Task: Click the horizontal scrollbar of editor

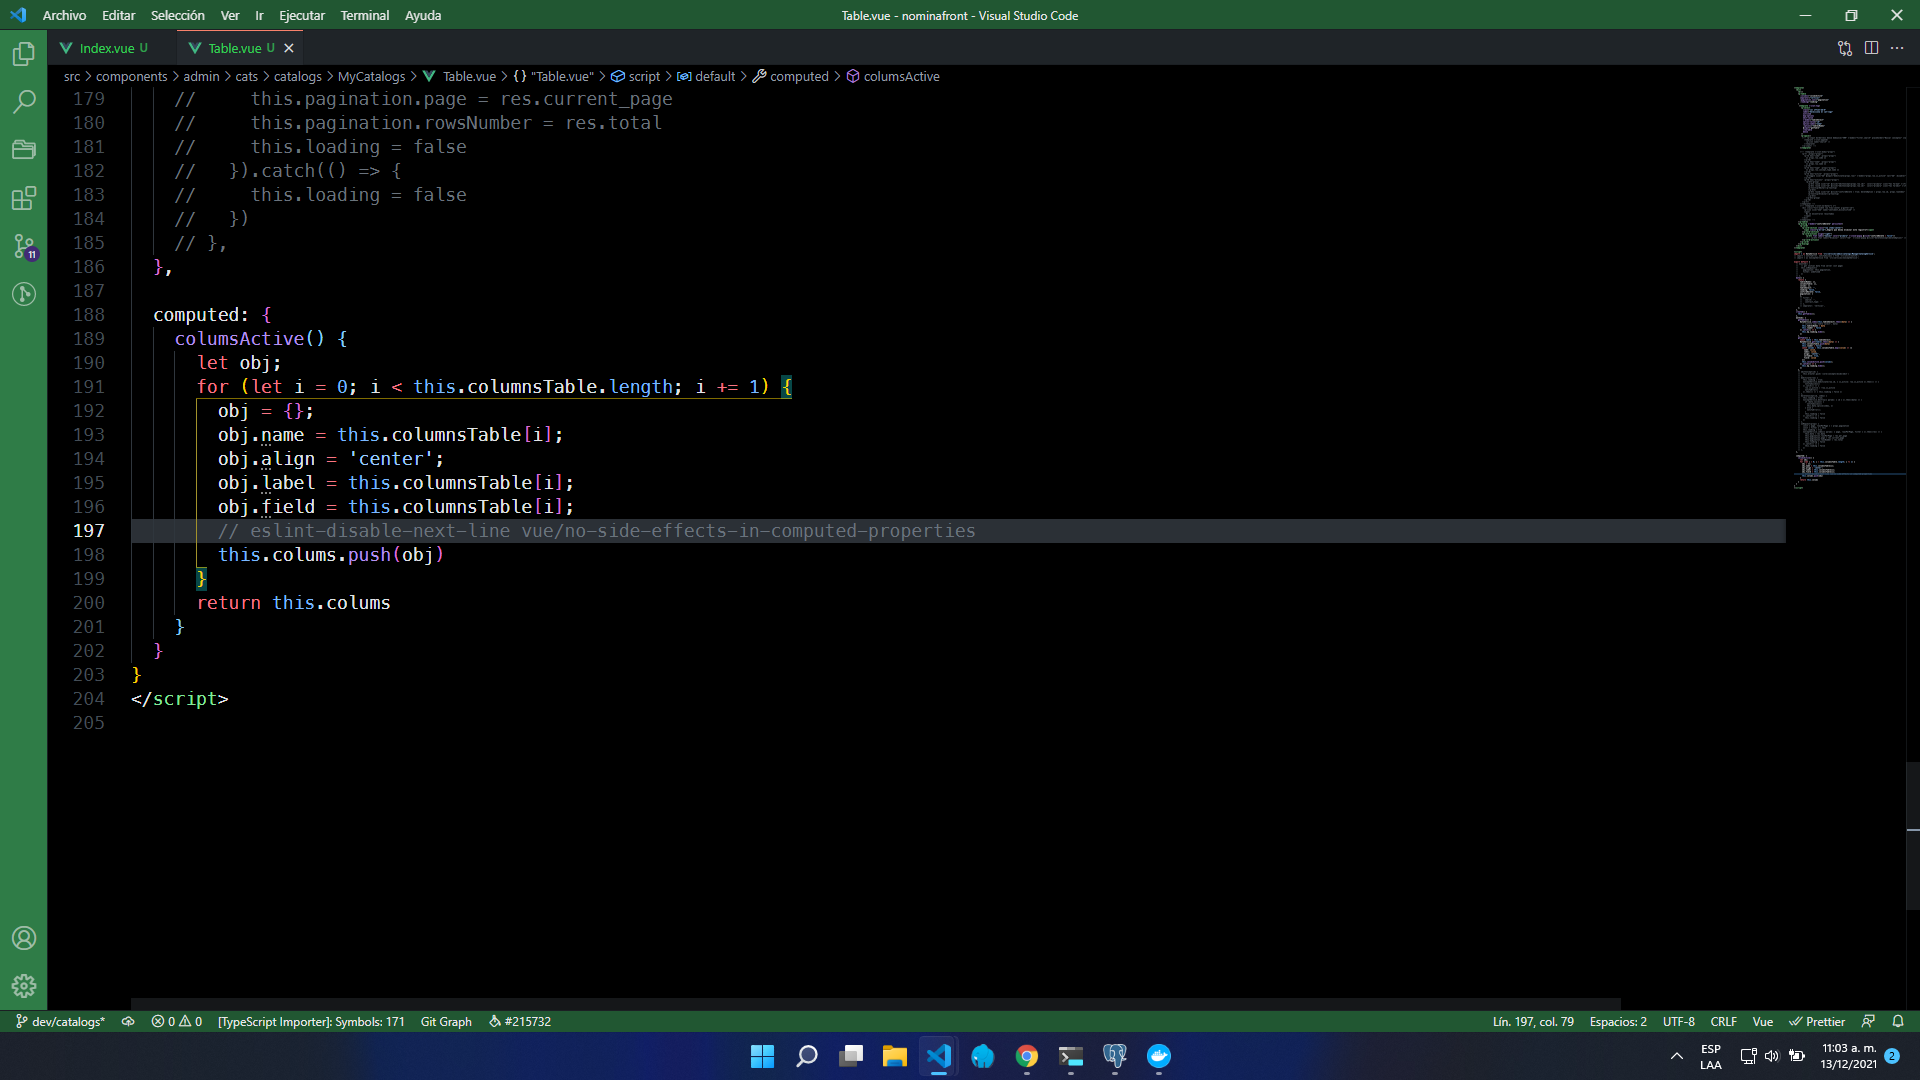Action: 875,1003
